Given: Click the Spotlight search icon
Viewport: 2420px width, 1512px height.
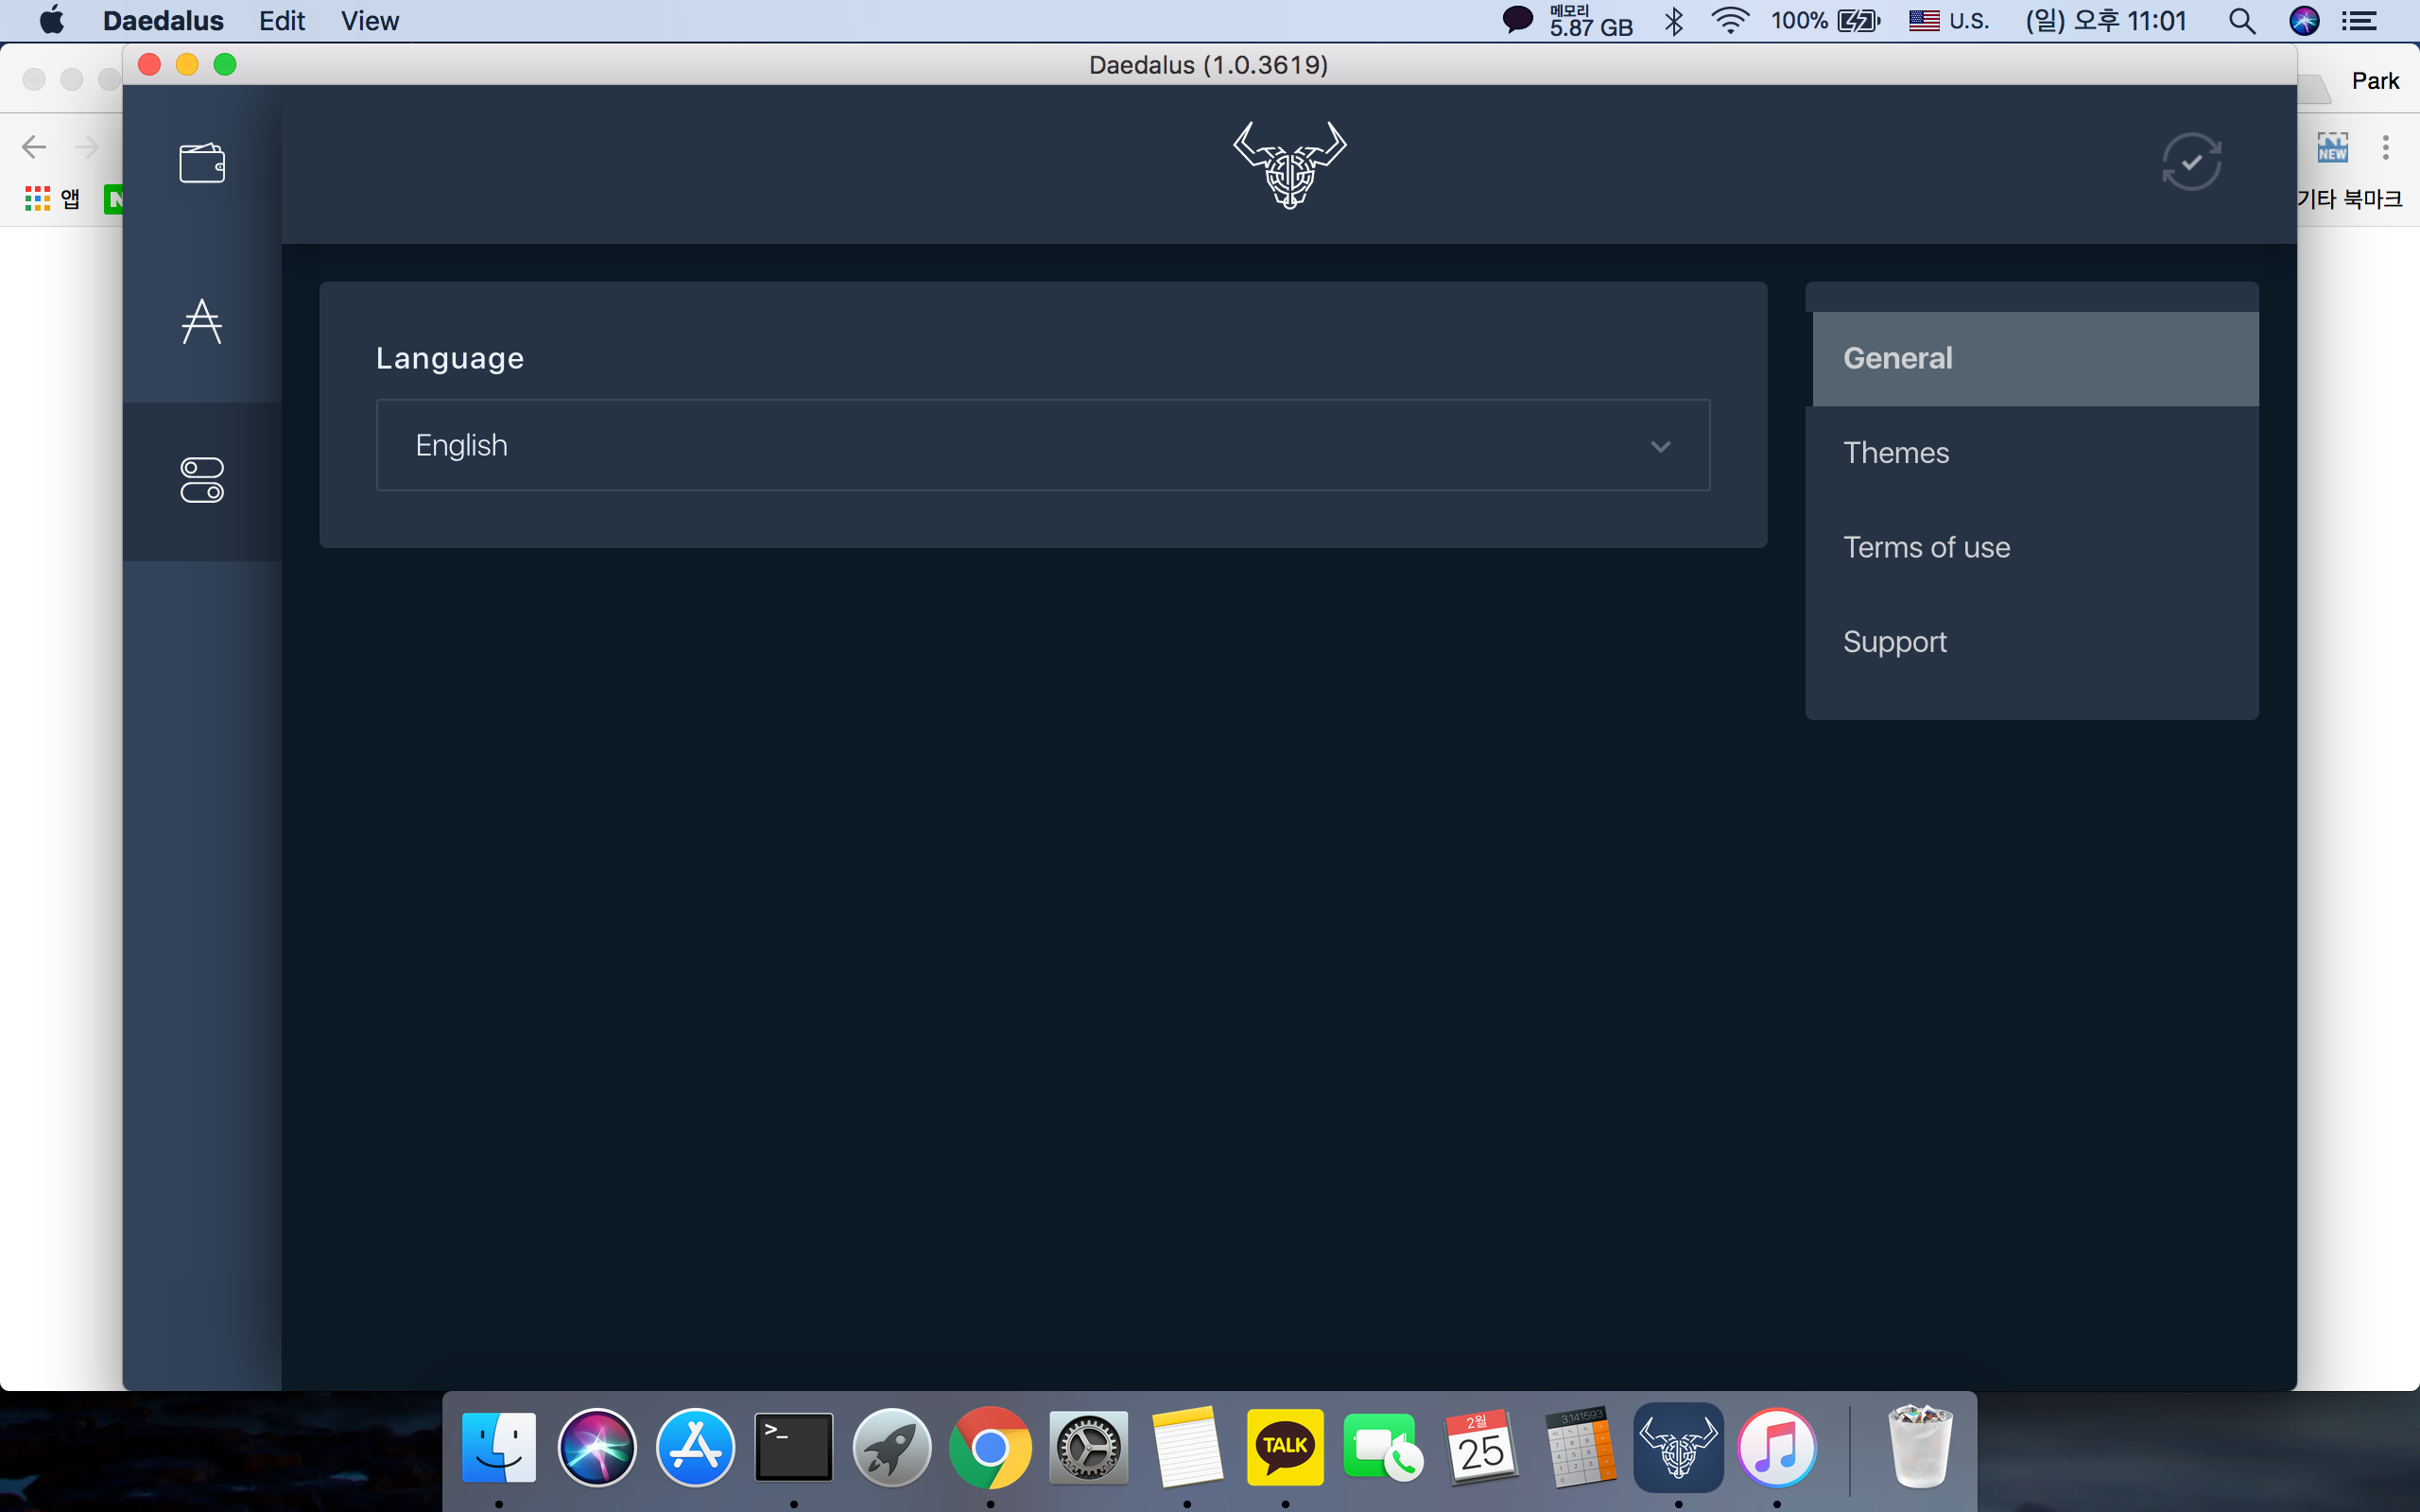Looking at the screenshot, I should point(2241,21).
